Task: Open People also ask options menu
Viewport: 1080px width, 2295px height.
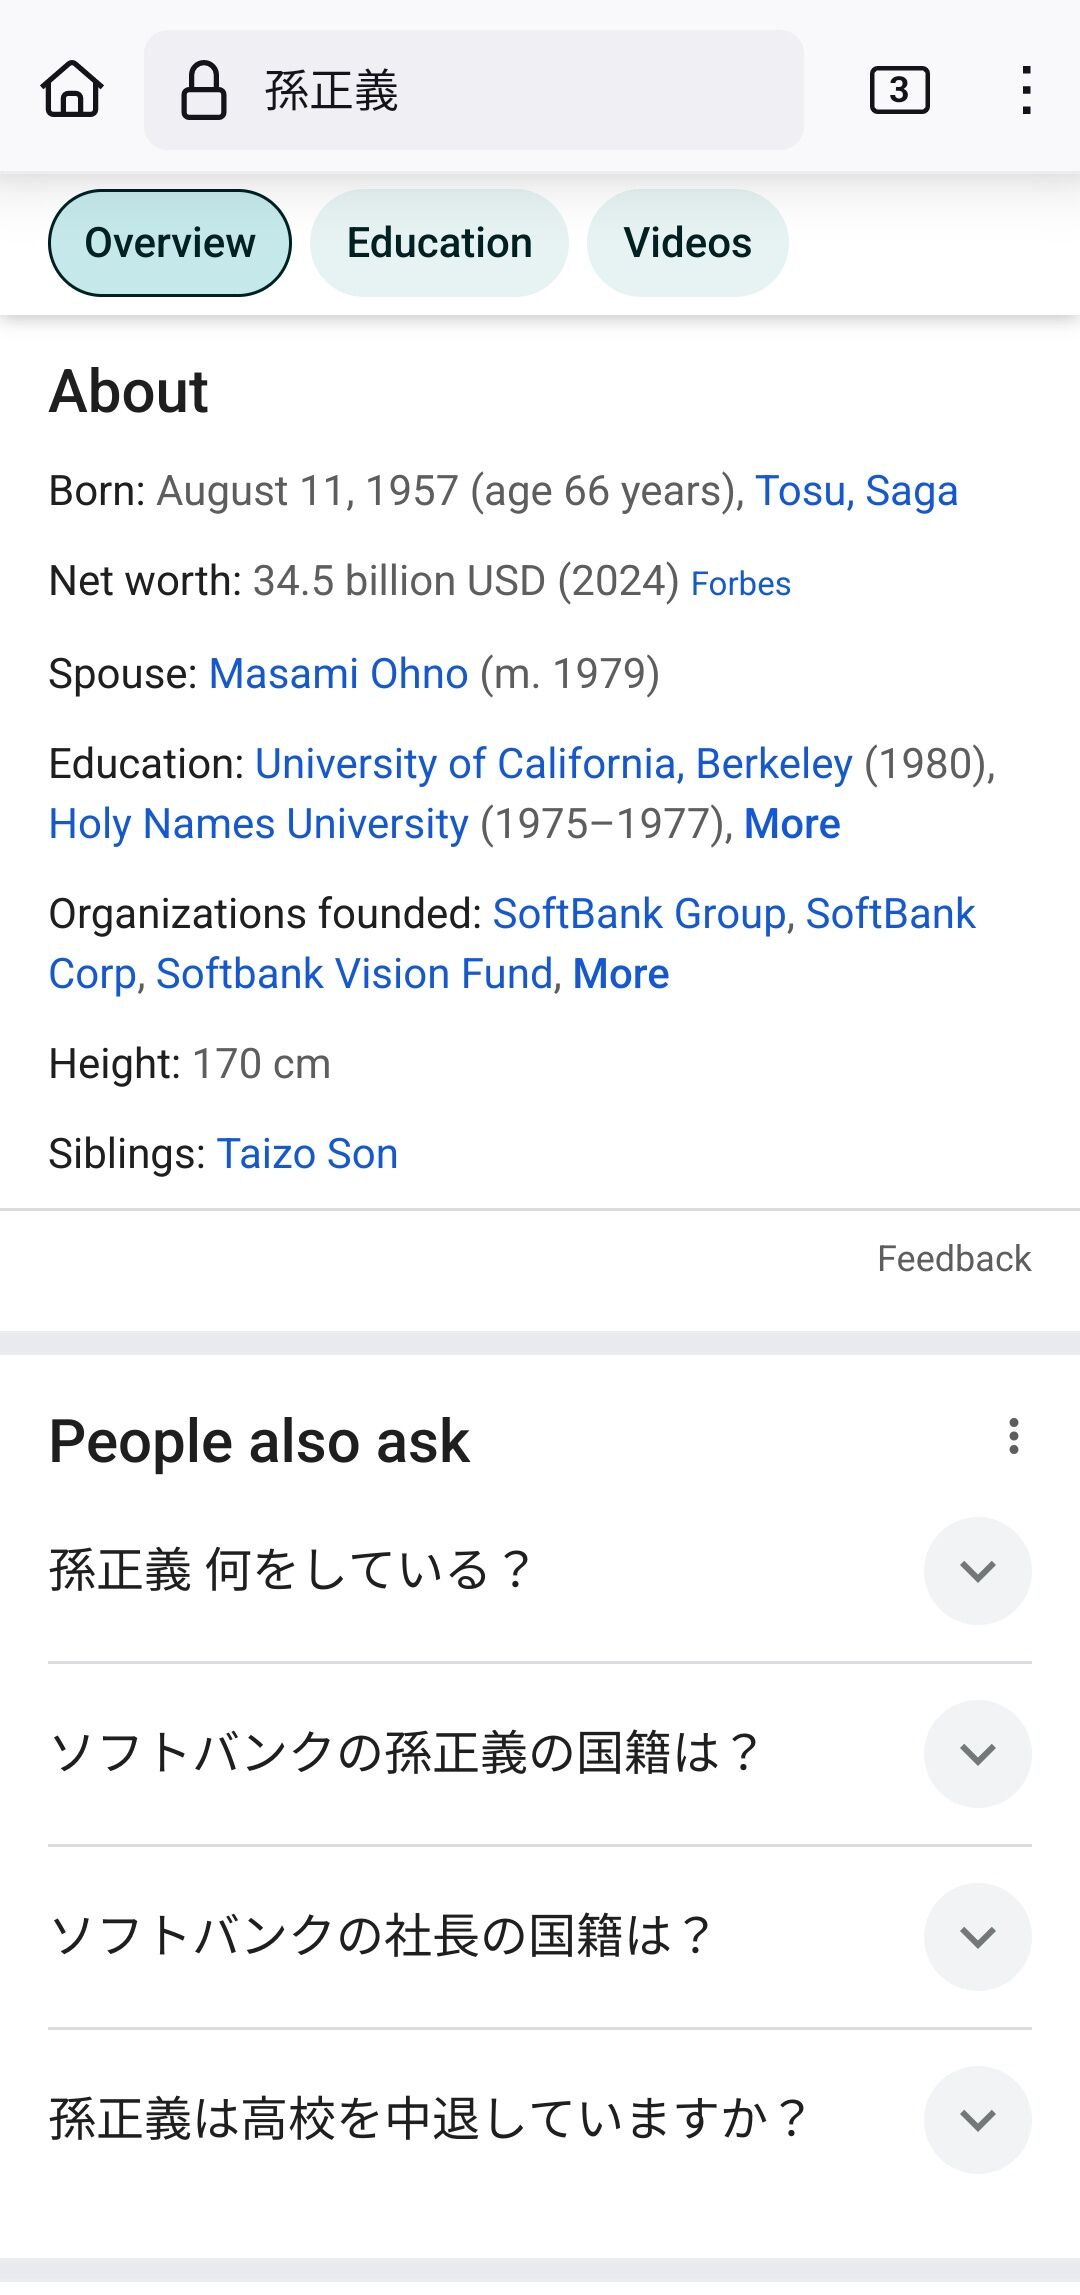Action: coord(1014,1436)
